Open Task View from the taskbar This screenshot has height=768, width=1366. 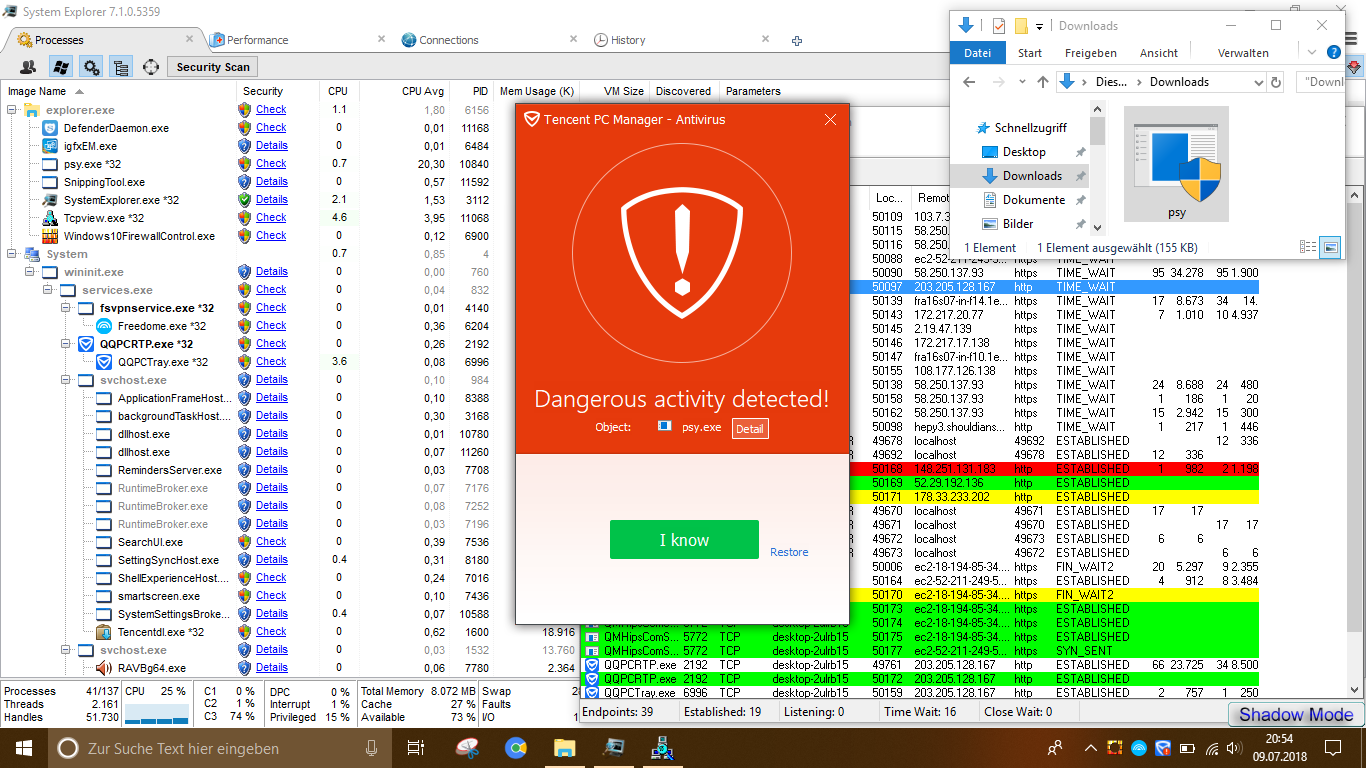pos(416,748)
